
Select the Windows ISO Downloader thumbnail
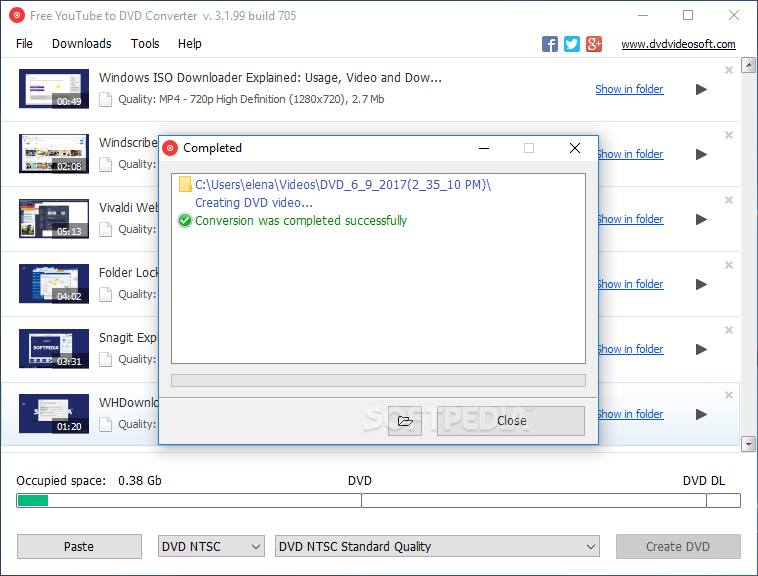point(54,88)
